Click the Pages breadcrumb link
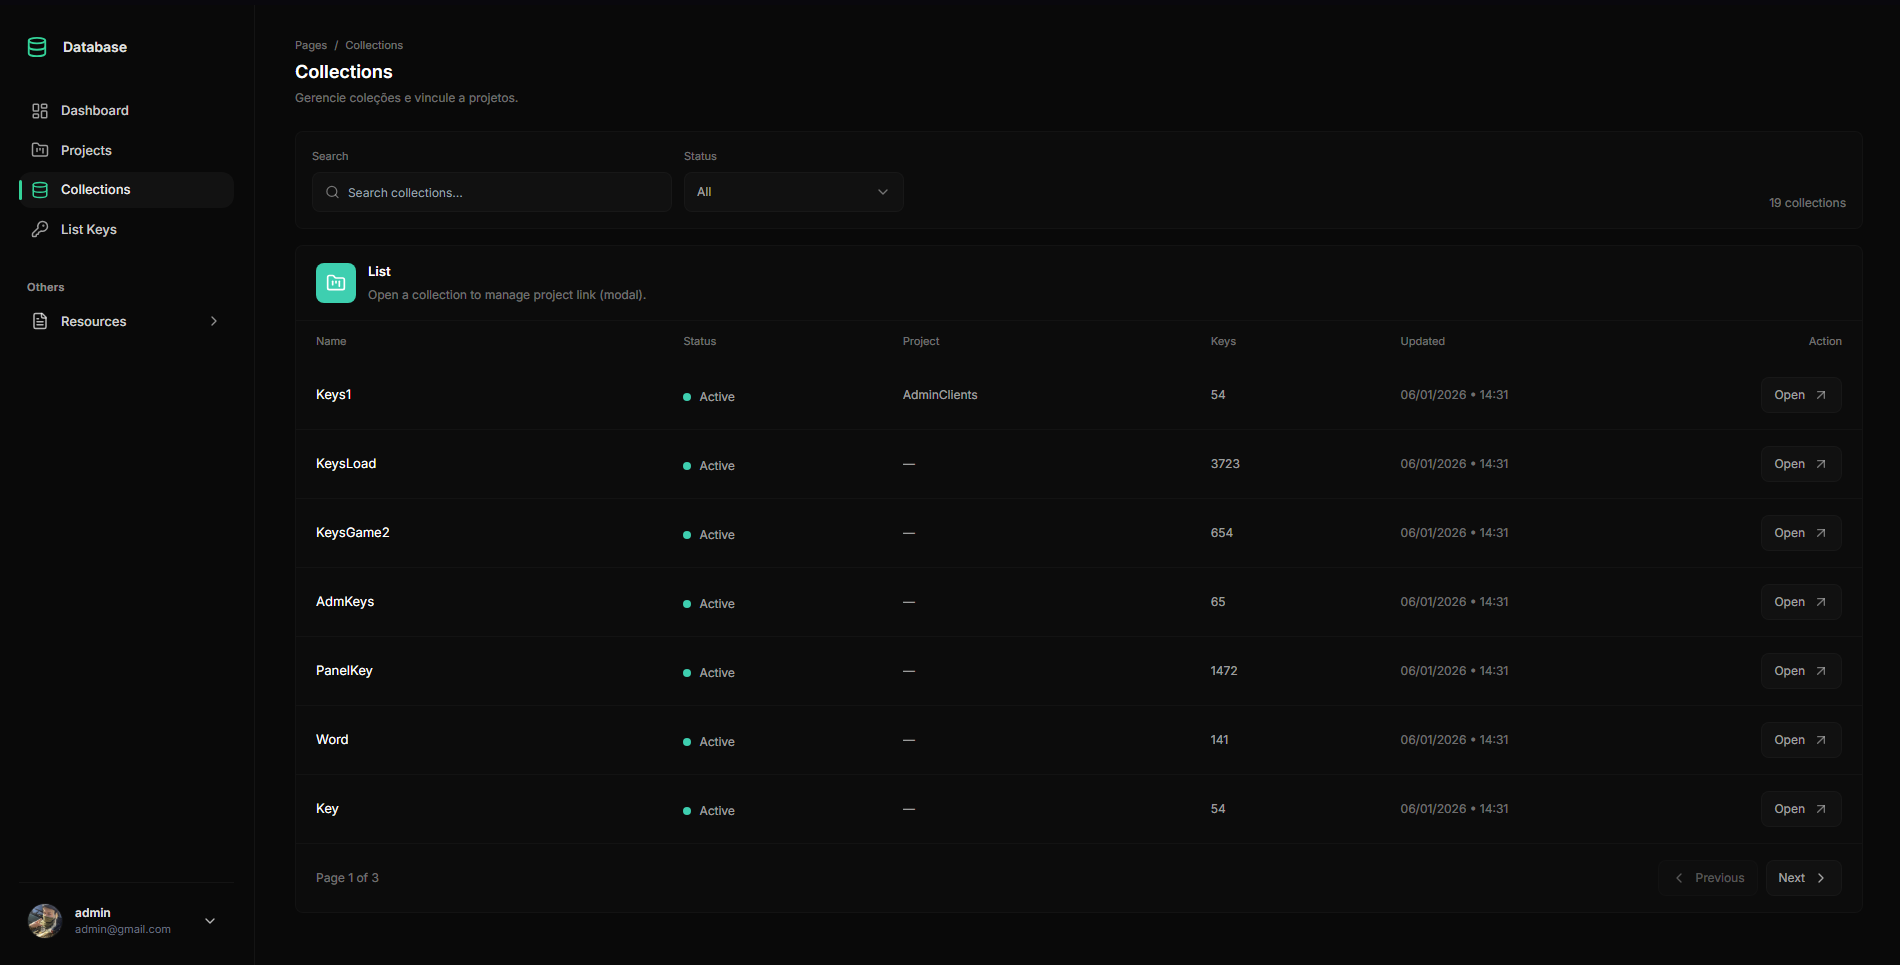The height and width of the screenshot is (965, 1900). click(x=311, y=45)
